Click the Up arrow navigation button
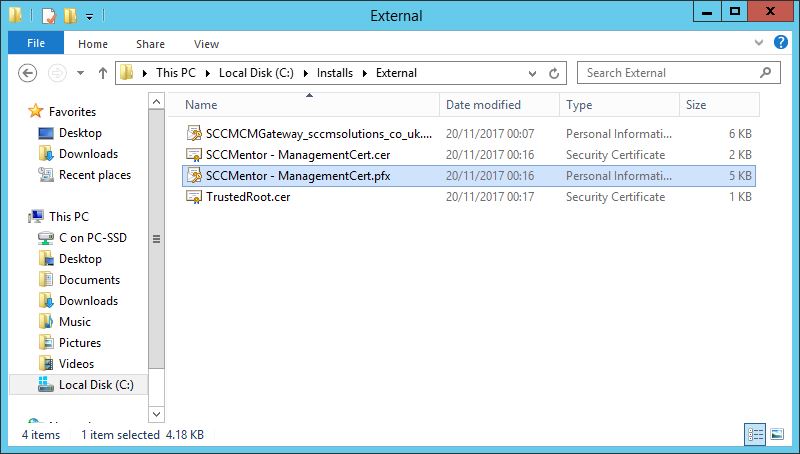This screenshot has width=800, height=454. 102,73
